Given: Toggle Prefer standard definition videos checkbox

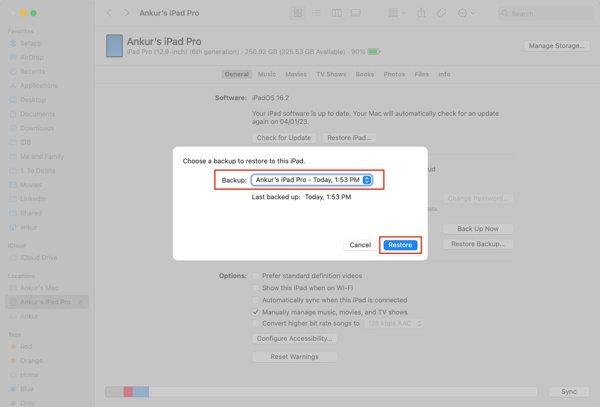Looking at the screenshot, I should pos(256,276).
